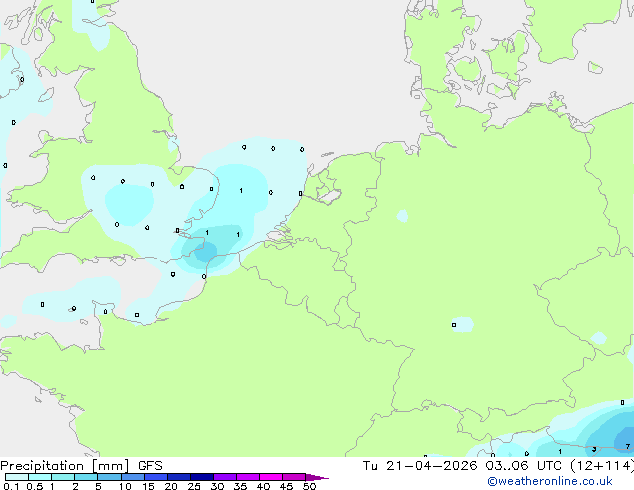Screen dimensions: 634x490
Task: Click the 25–30 mm navy legend swatch
Action: click(202, 477)
